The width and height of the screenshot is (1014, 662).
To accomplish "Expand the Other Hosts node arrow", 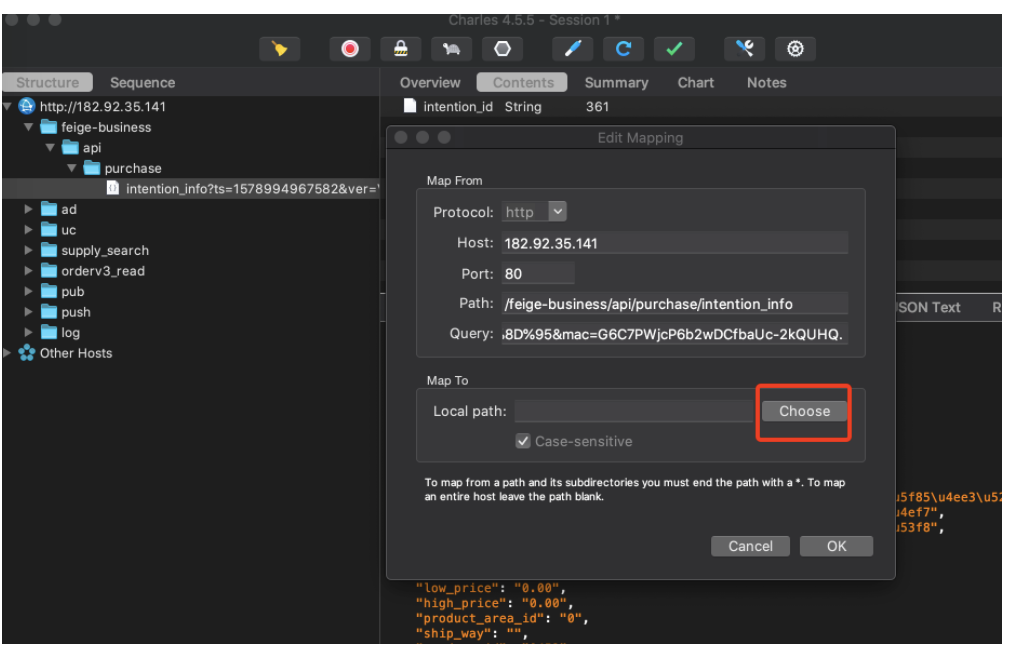I will tap(7, 353).
